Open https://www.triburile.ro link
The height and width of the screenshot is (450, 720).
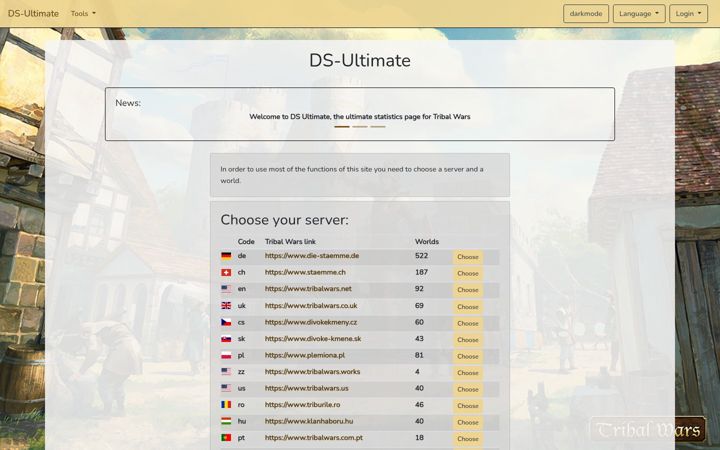click(x=303, y=405)
